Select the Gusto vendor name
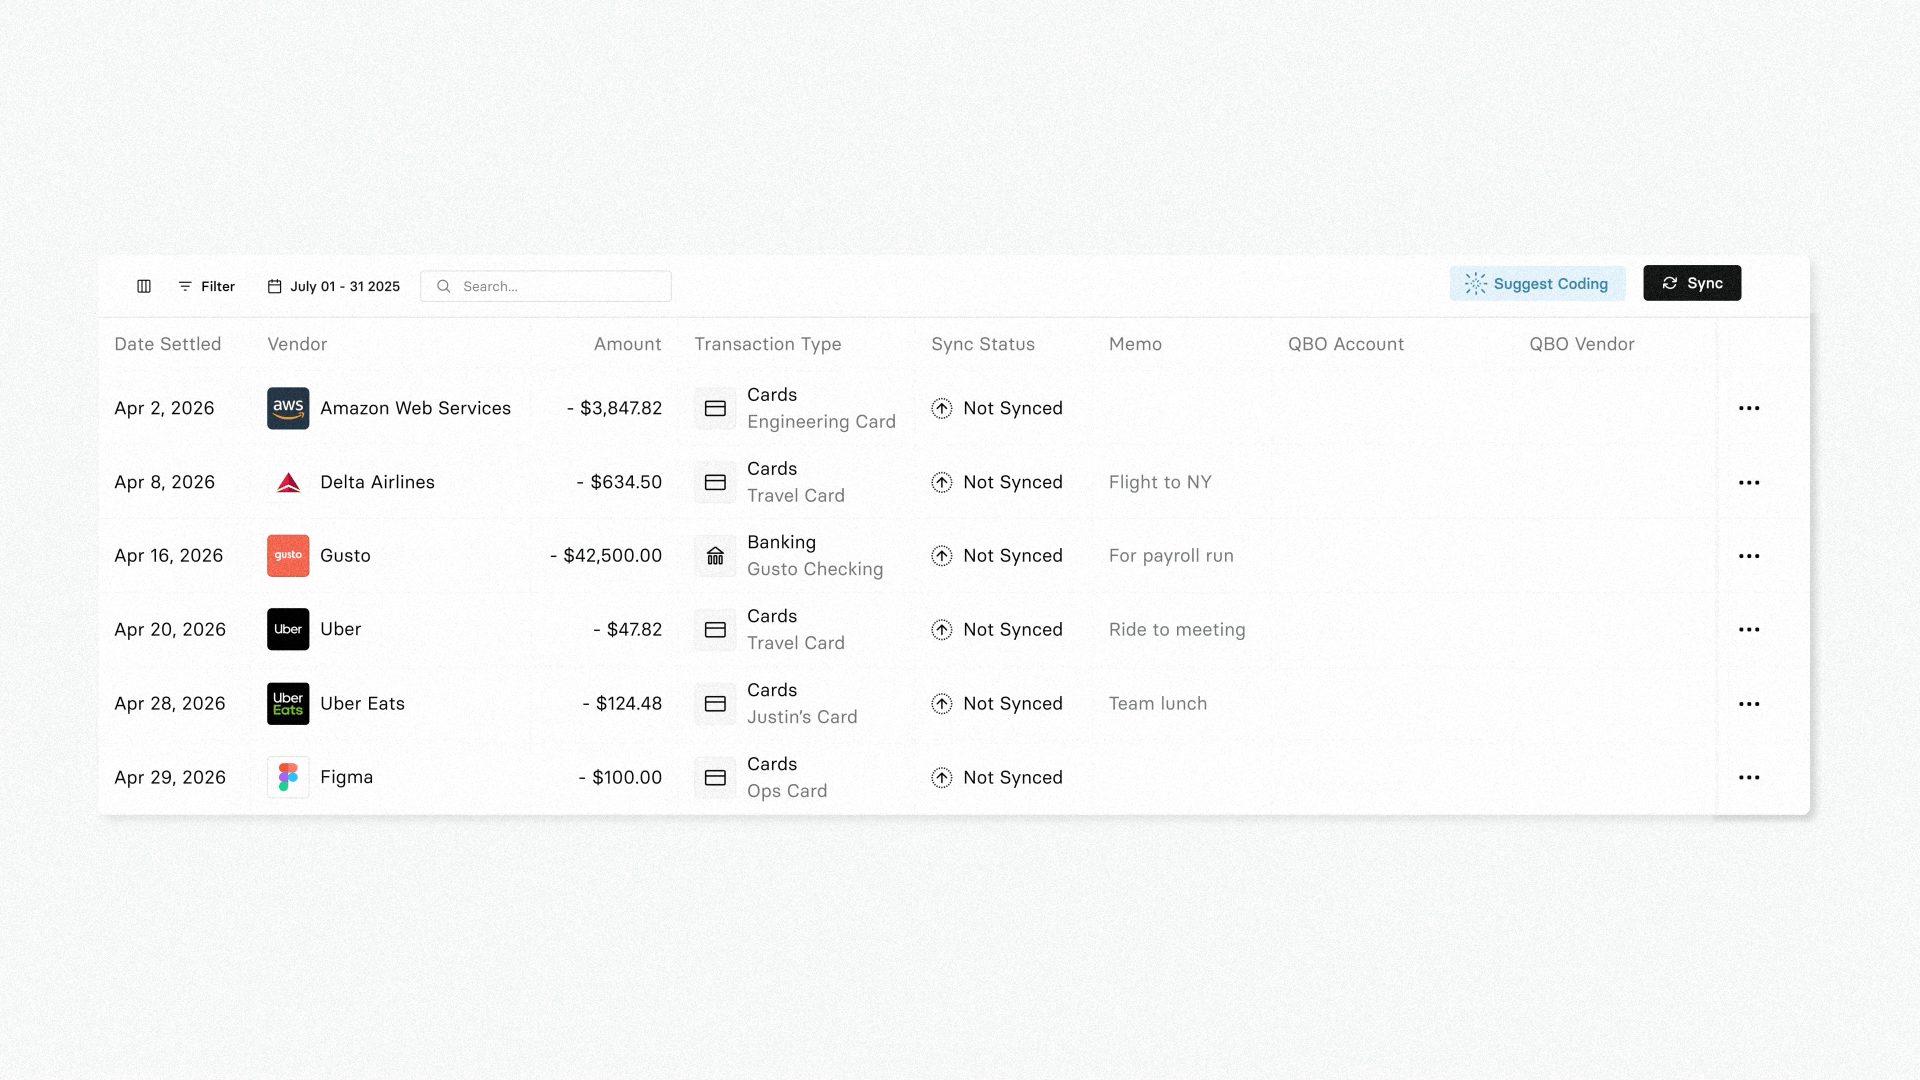 [345, 556]
